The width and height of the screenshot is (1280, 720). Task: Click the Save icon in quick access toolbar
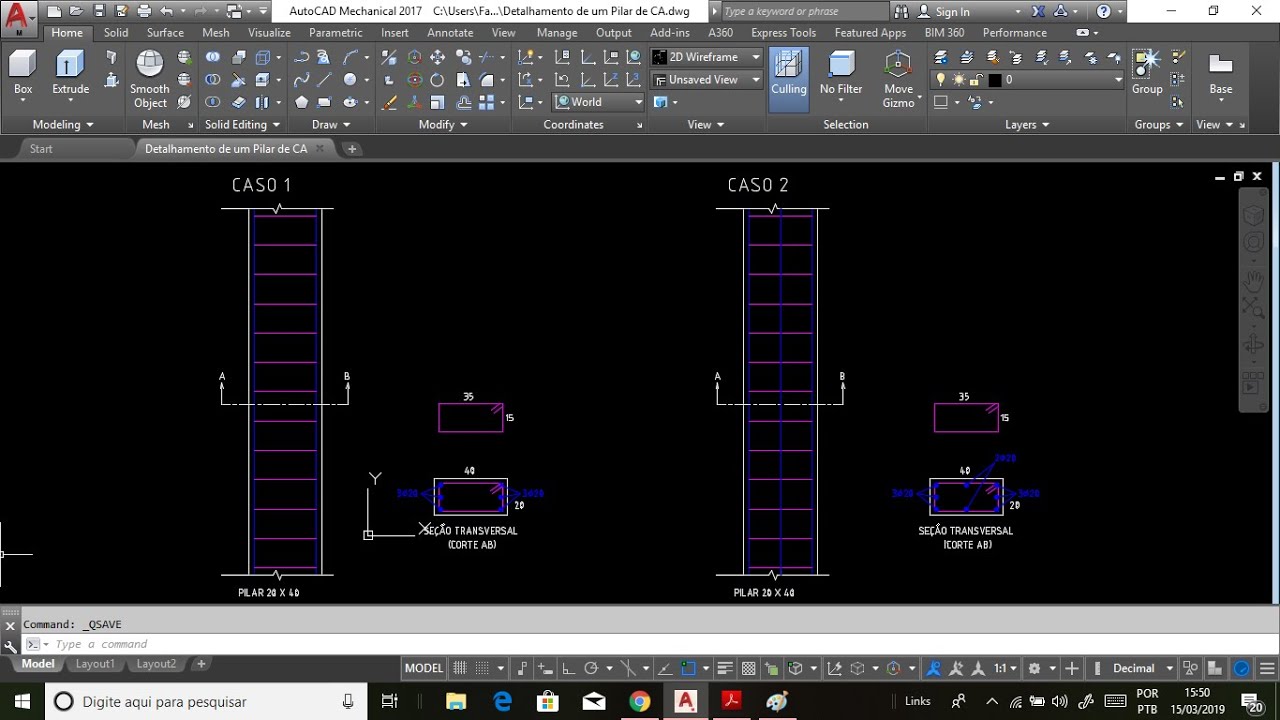click(x=98, y=12)
